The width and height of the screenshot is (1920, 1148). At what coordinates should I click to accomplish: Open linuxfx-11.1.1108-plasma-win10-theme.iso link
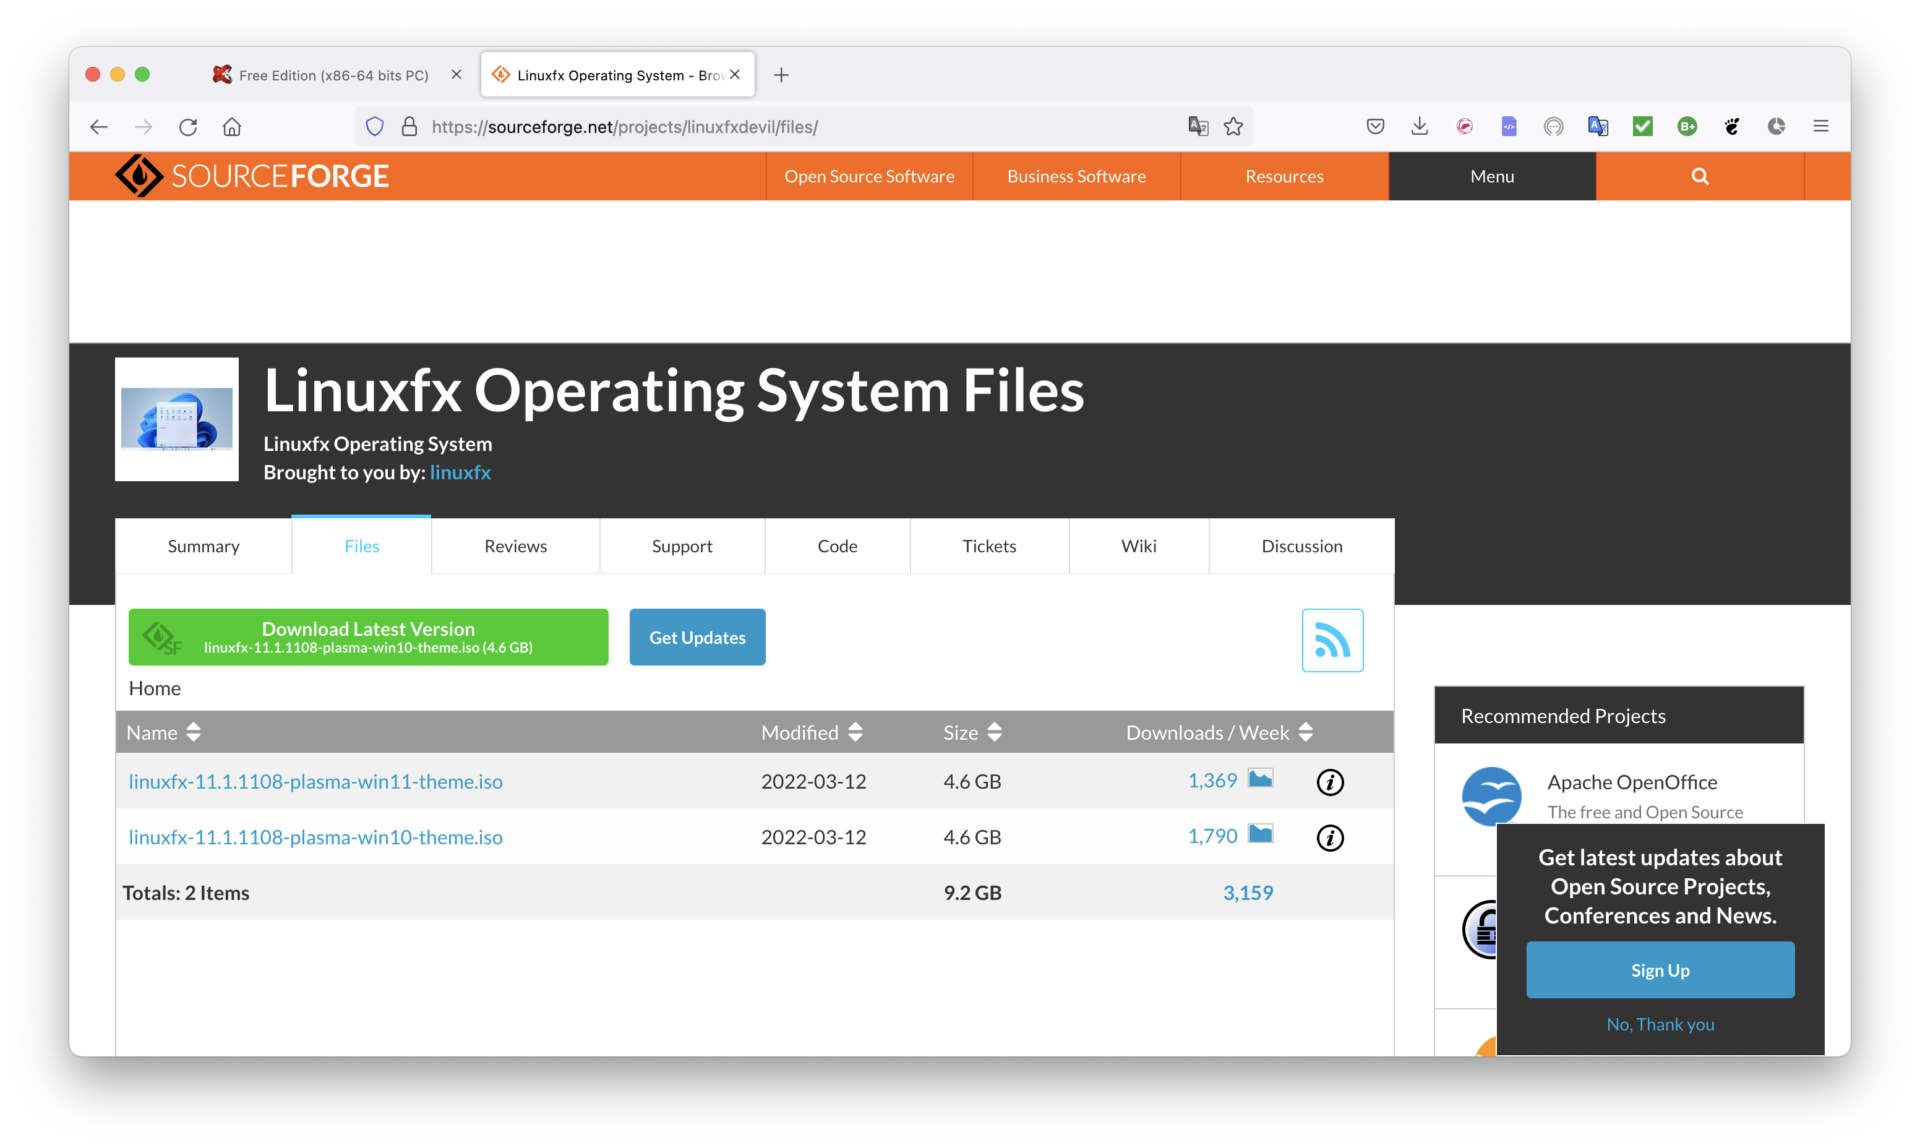click(316, 838)
